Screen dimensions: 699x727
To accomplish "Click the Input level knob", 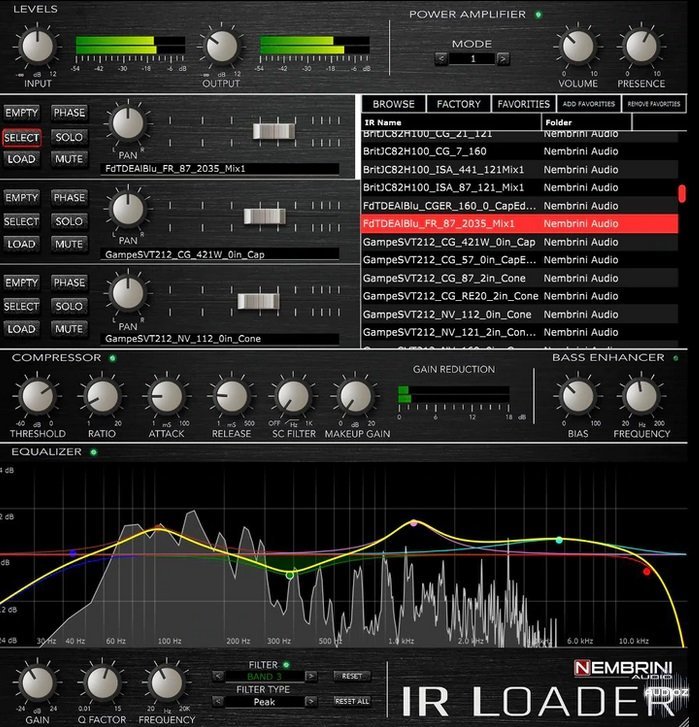I will coord(38,47).
